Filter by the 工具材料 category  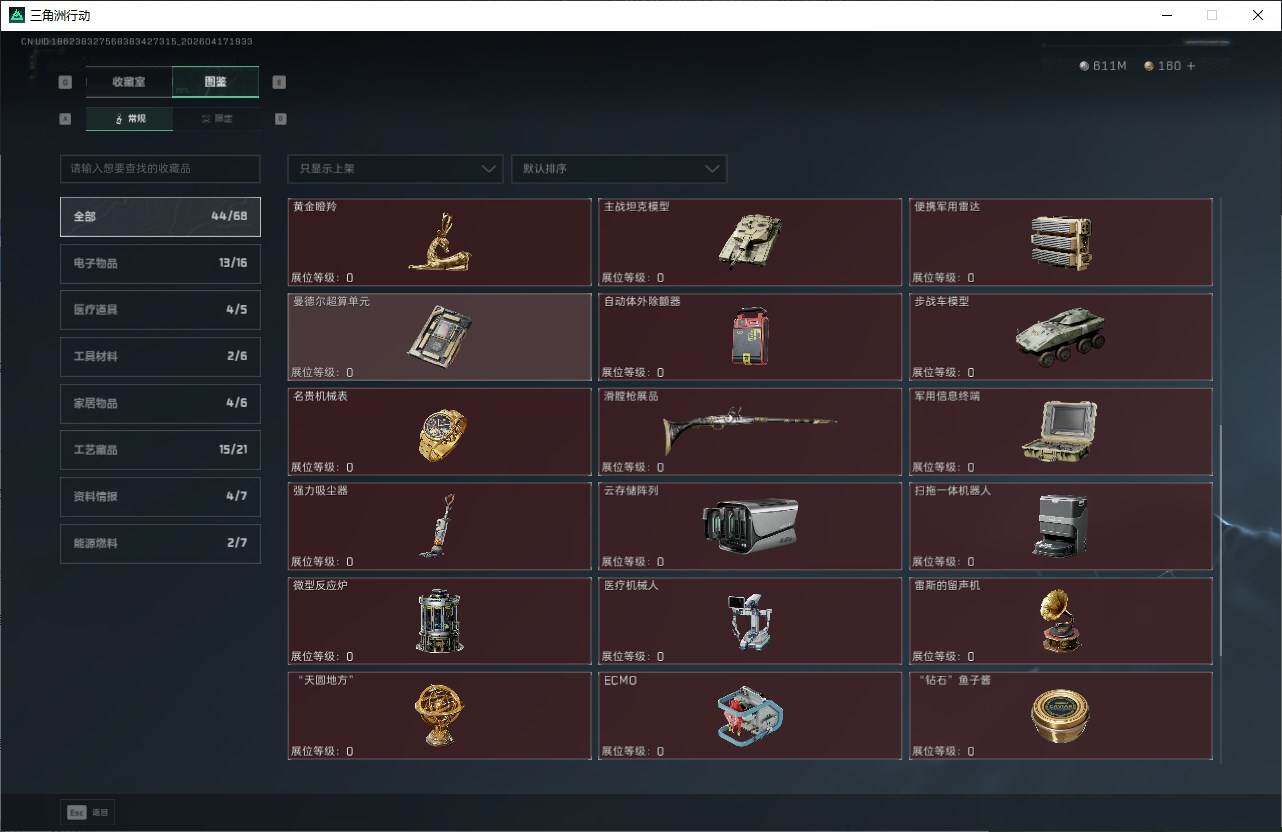160,357
